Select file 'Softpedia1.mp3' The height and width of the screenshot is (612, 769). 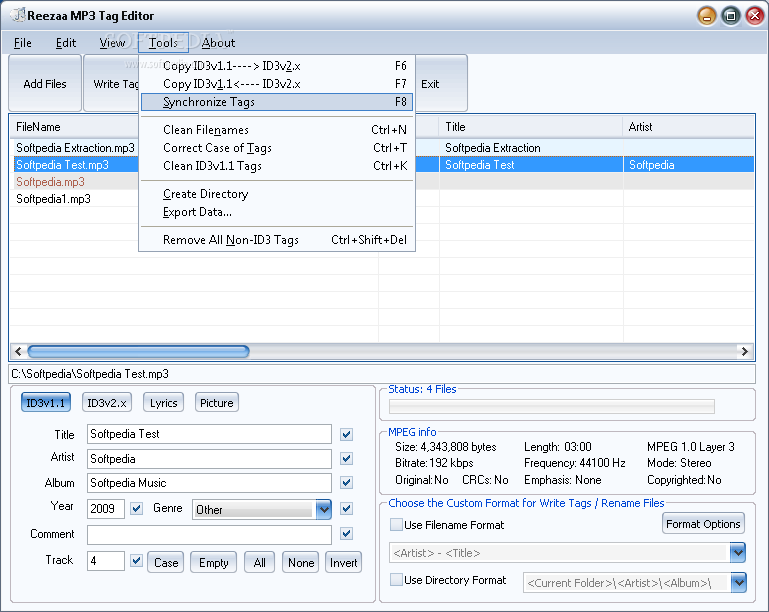tap(53, 199)
